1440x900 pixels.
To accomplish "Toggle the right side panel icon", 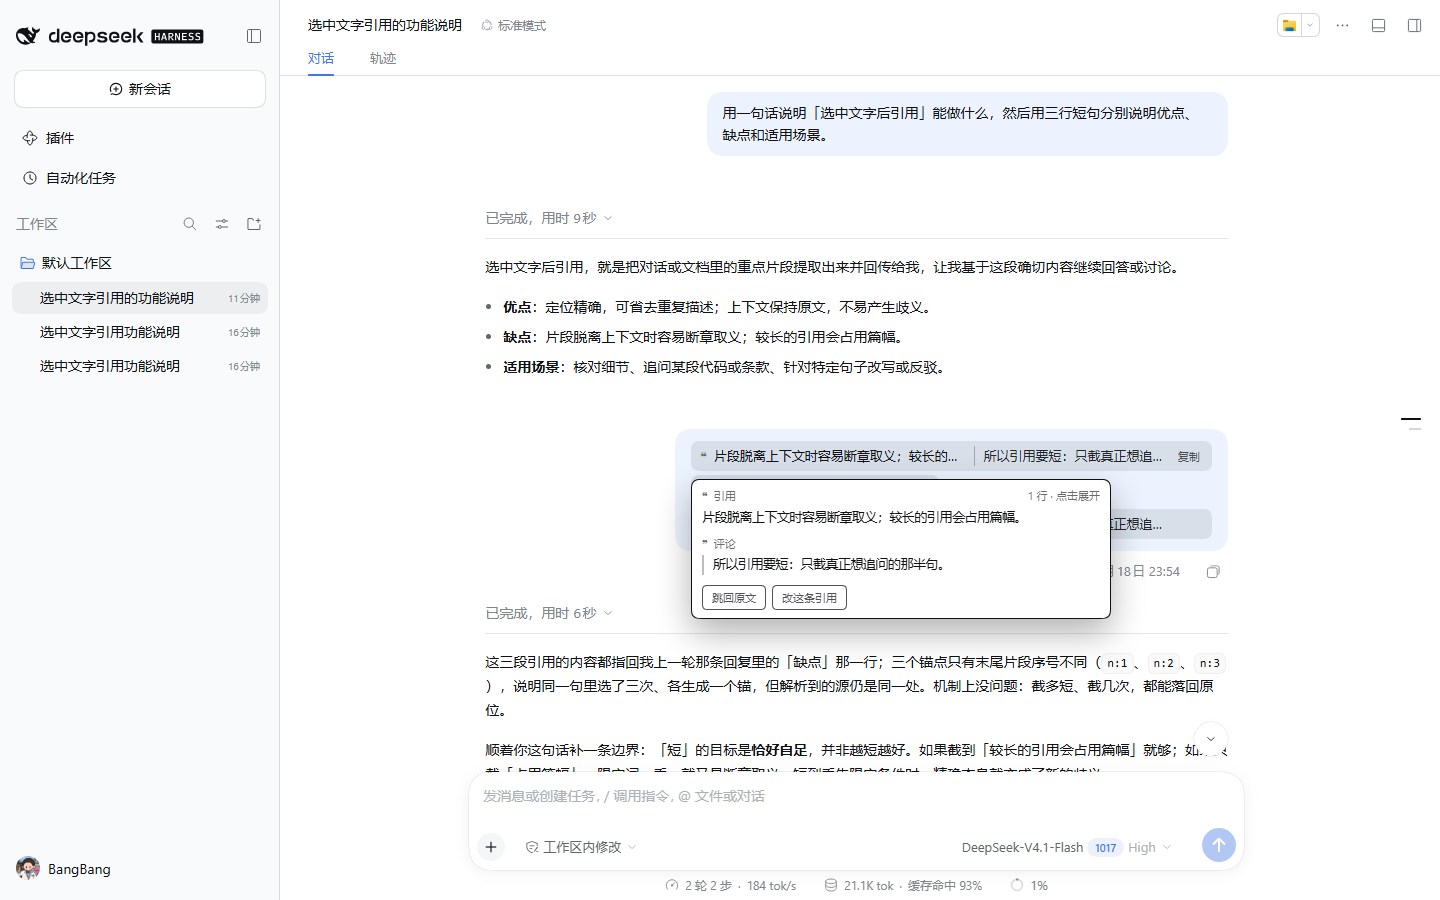I will pos(1414,25).
